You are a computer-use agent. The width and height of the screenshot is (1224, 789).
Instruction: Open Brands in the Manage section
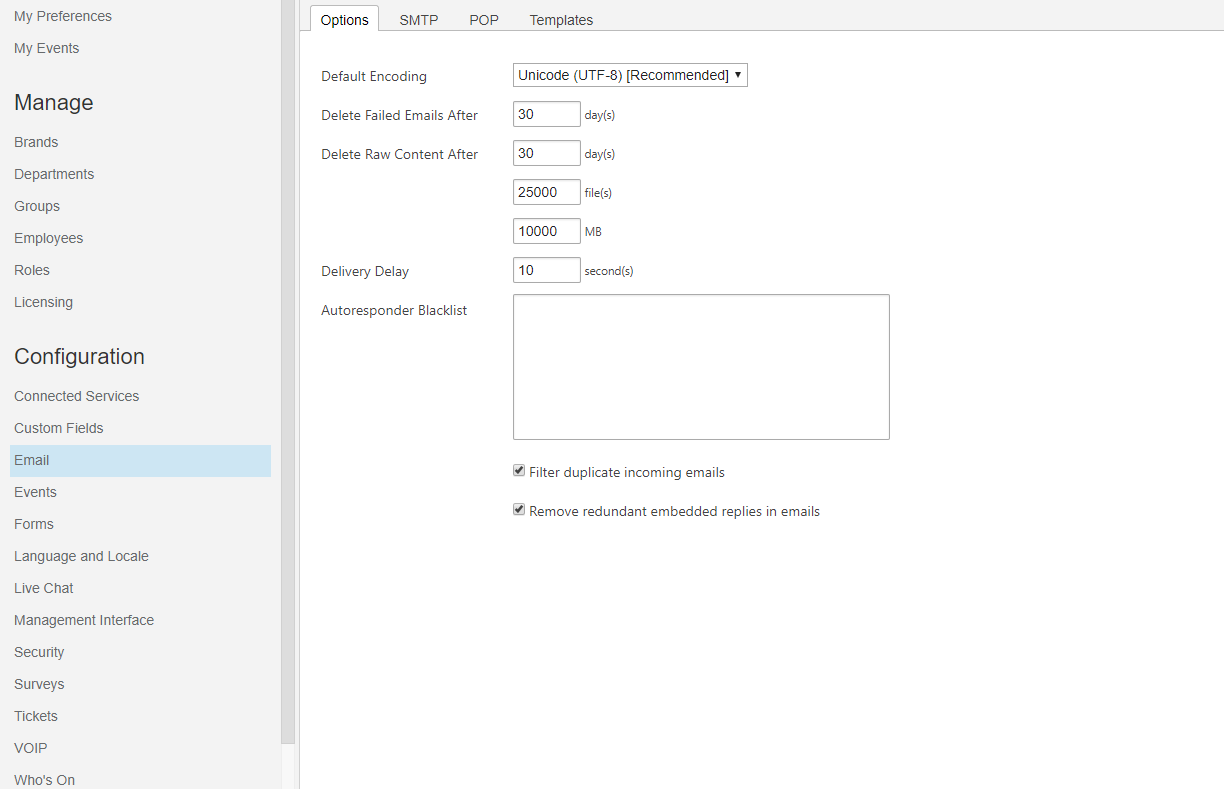[36, 142]
